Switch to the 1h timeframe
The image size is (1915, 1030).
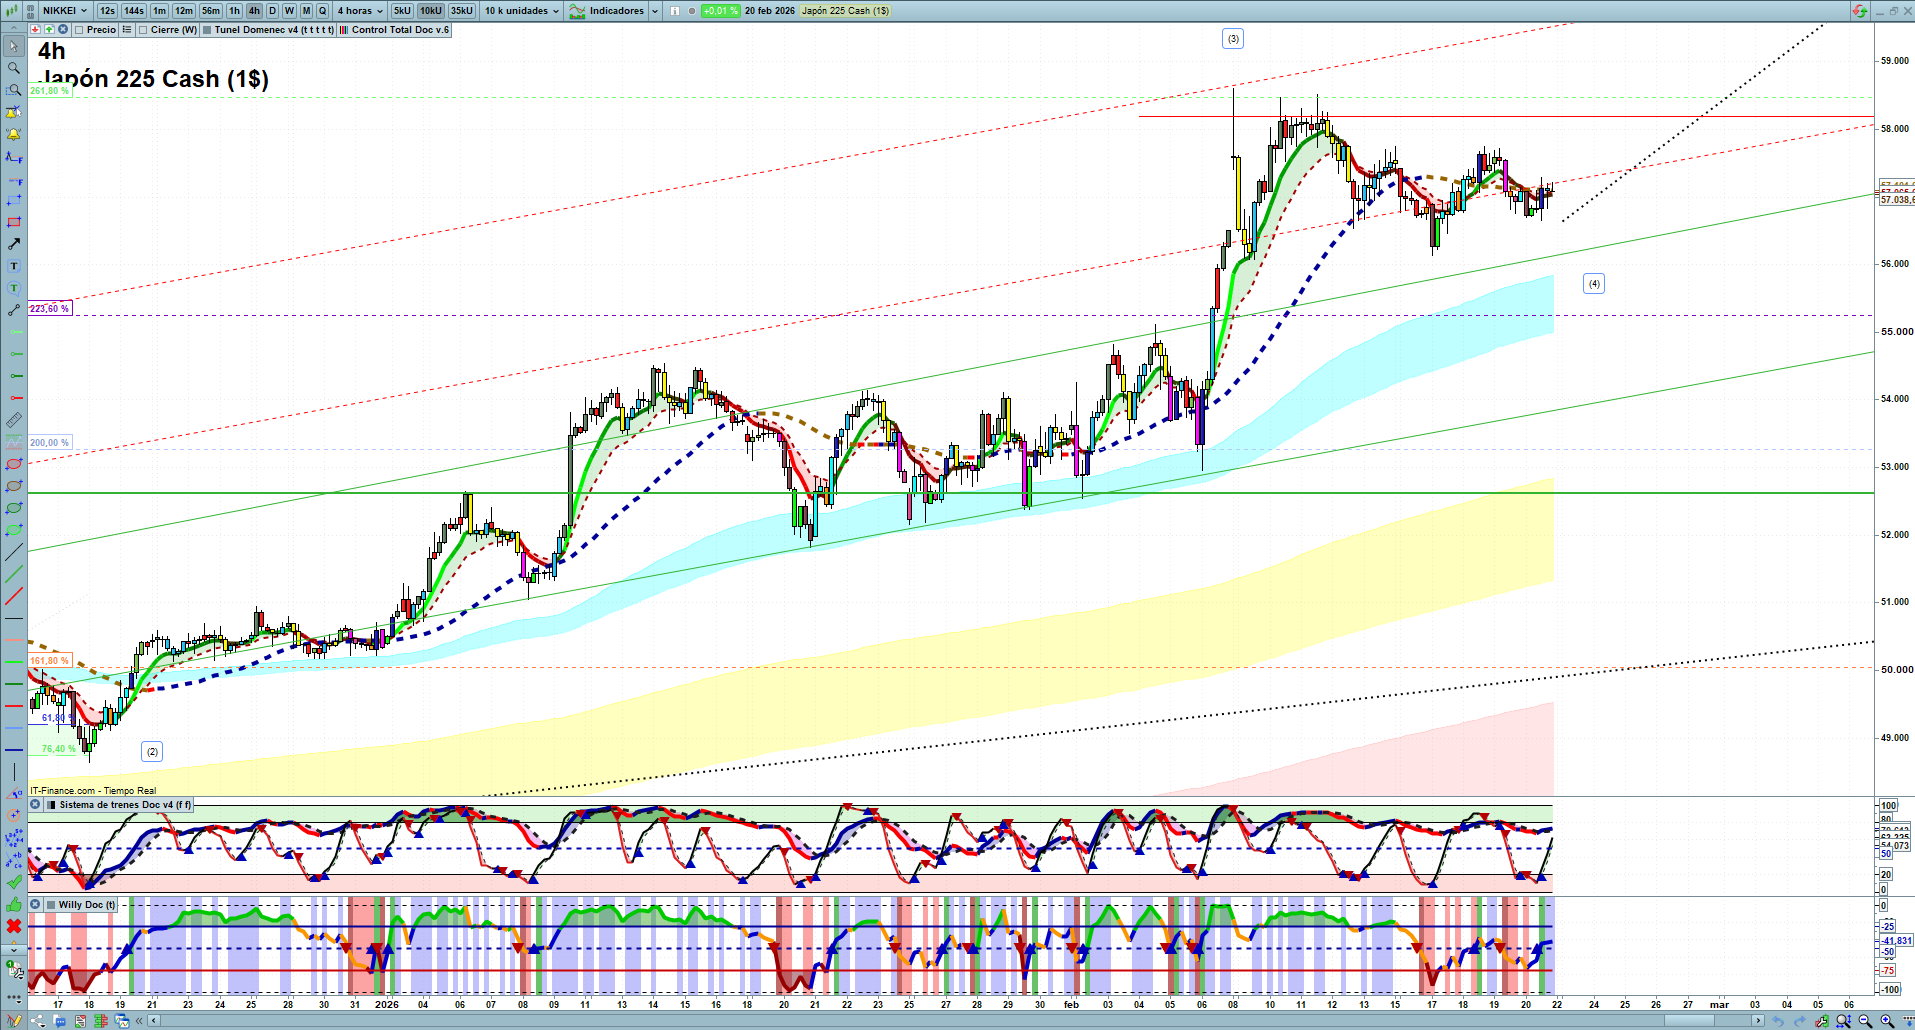[x=235, y=11]
